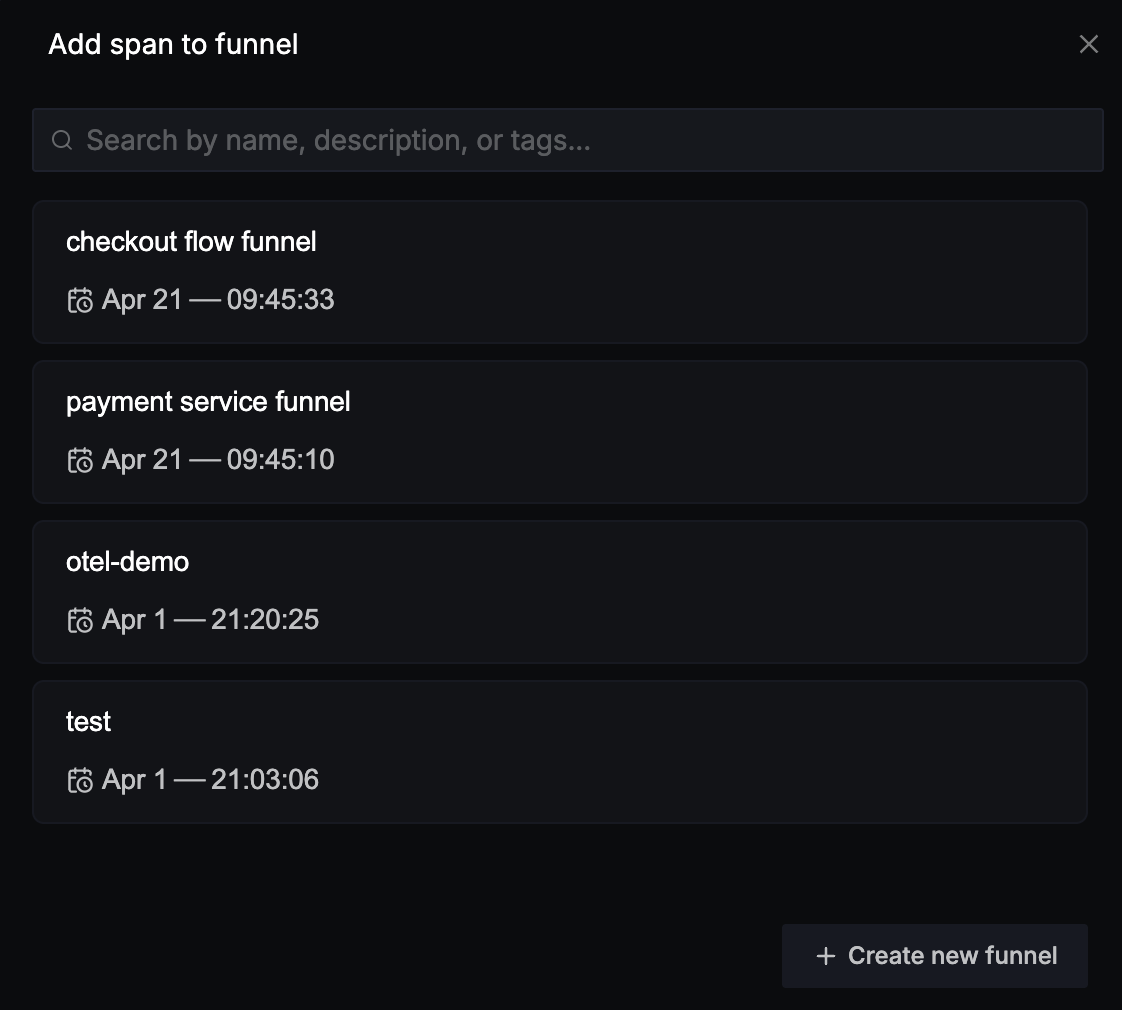Click the 'Add span to funnel' dialog heading
Image resolution: width=1122 pixels, height=1010 pixels.
pyautogui.click(x=173, y=44)
